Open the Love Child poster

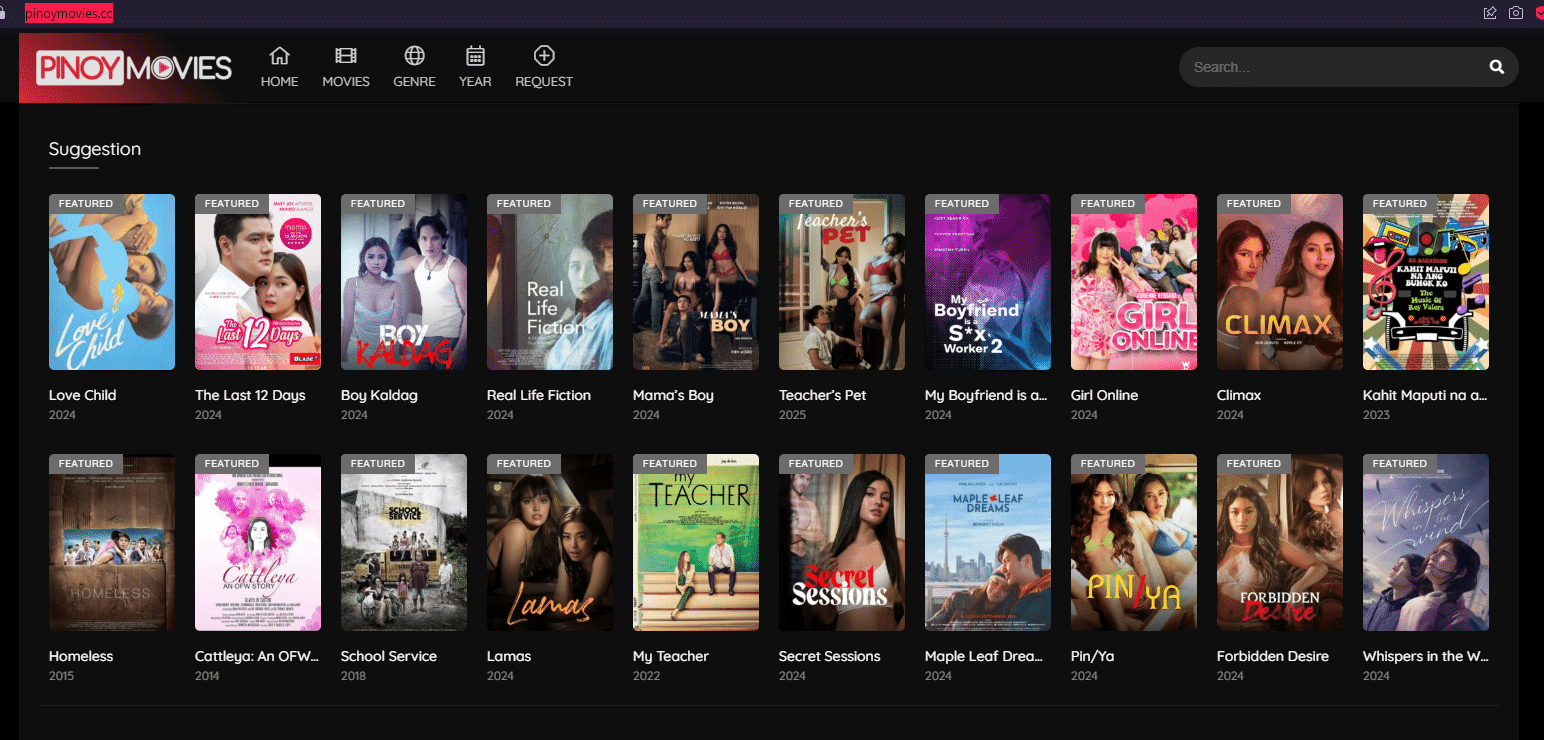112,282
